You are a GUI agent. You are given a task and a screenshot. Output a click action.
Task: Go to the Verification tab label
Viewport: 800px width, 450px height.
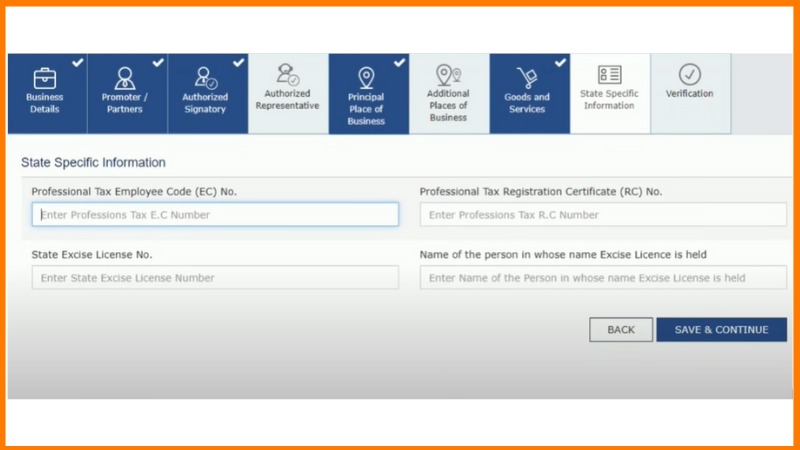coord(689,93)
